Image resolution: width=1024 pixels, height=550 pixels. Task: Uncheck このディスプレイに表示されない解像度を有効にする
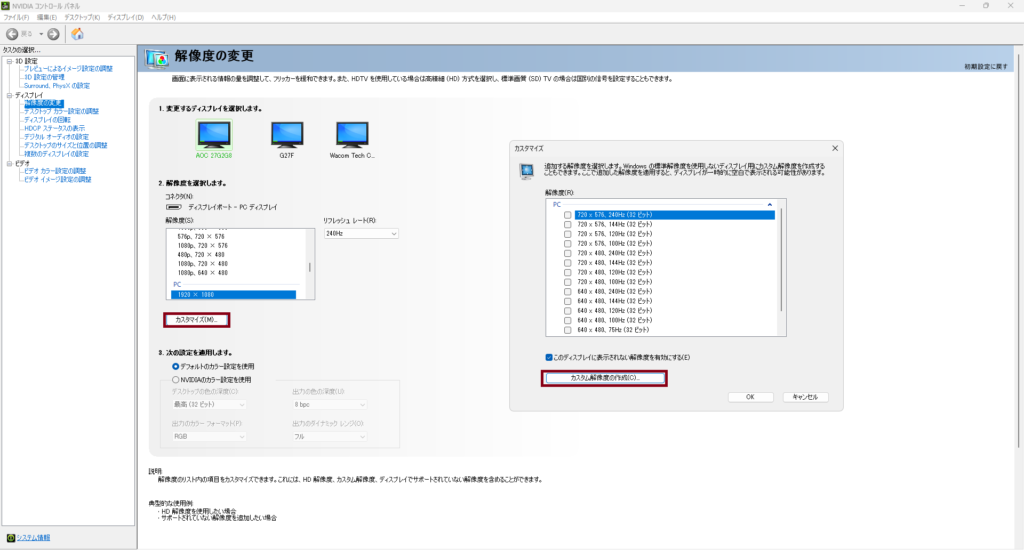click(x=549, y=357)
